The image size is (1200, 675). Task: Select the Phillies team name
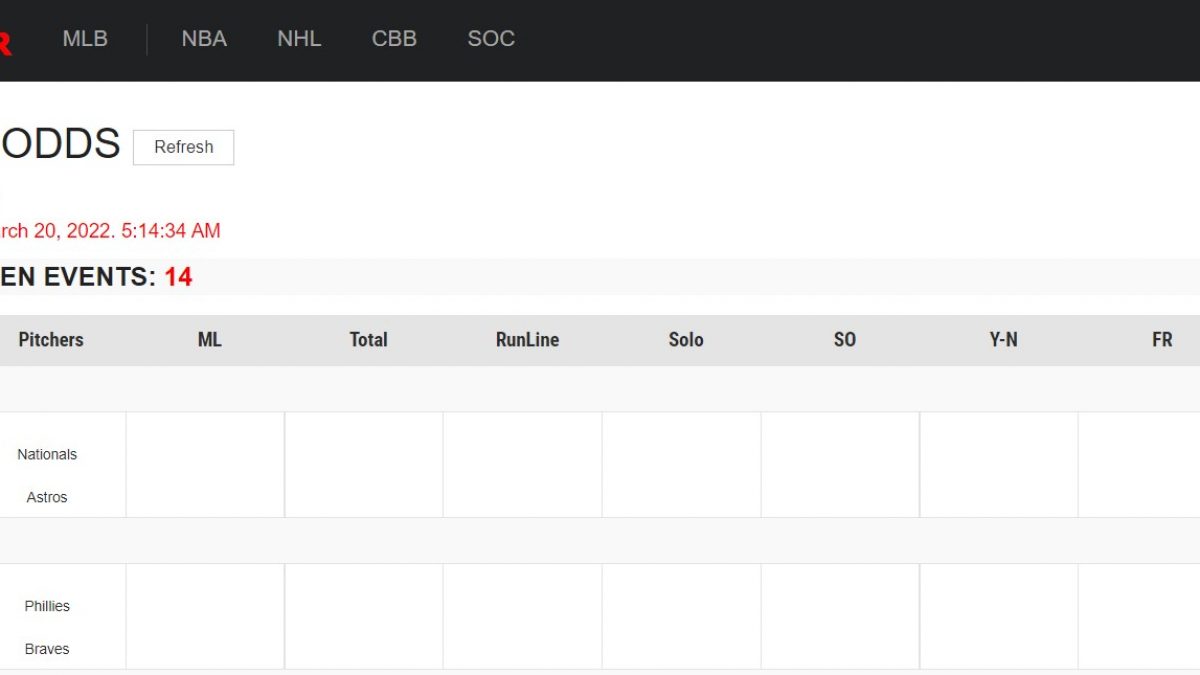tap(47, 606)
